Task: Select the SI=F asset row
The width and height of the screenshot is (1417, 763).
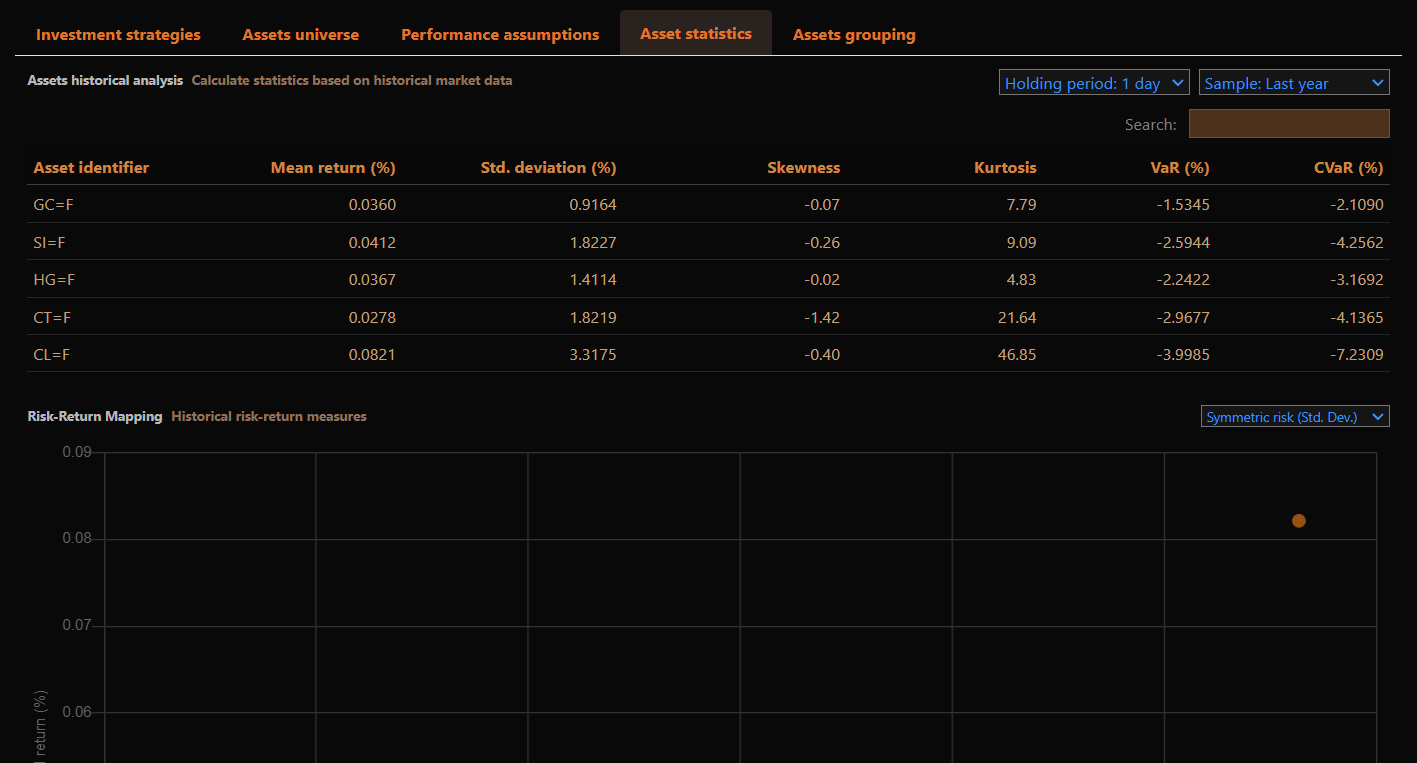Action: point(49,242)
